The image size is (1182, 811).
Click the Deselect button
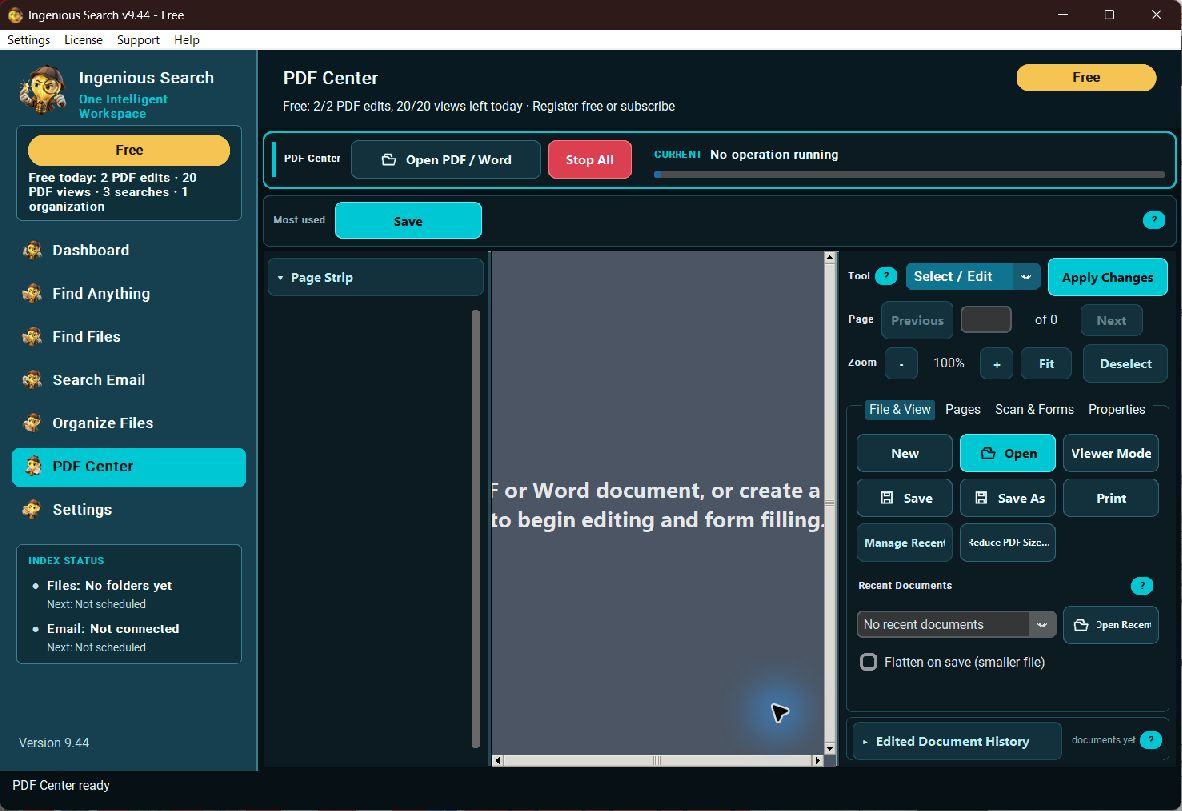tap(1125, 363)
